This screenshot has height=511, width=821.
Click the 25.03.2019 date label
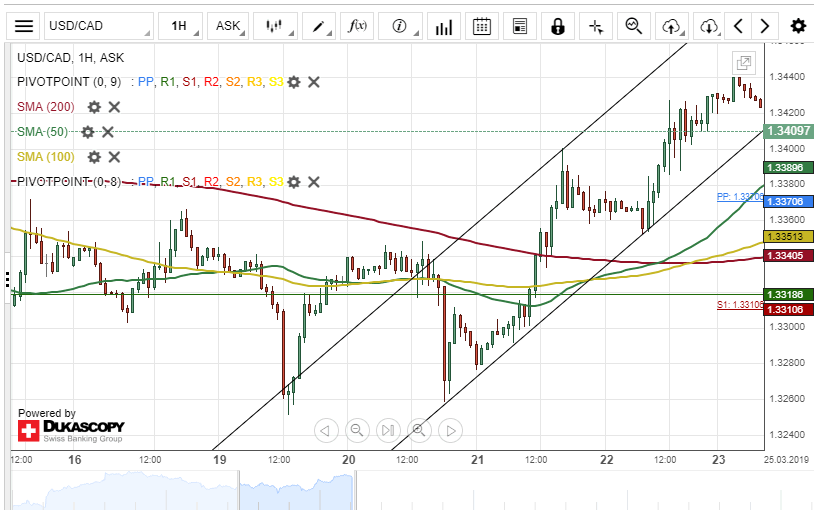tap(786, 460)
